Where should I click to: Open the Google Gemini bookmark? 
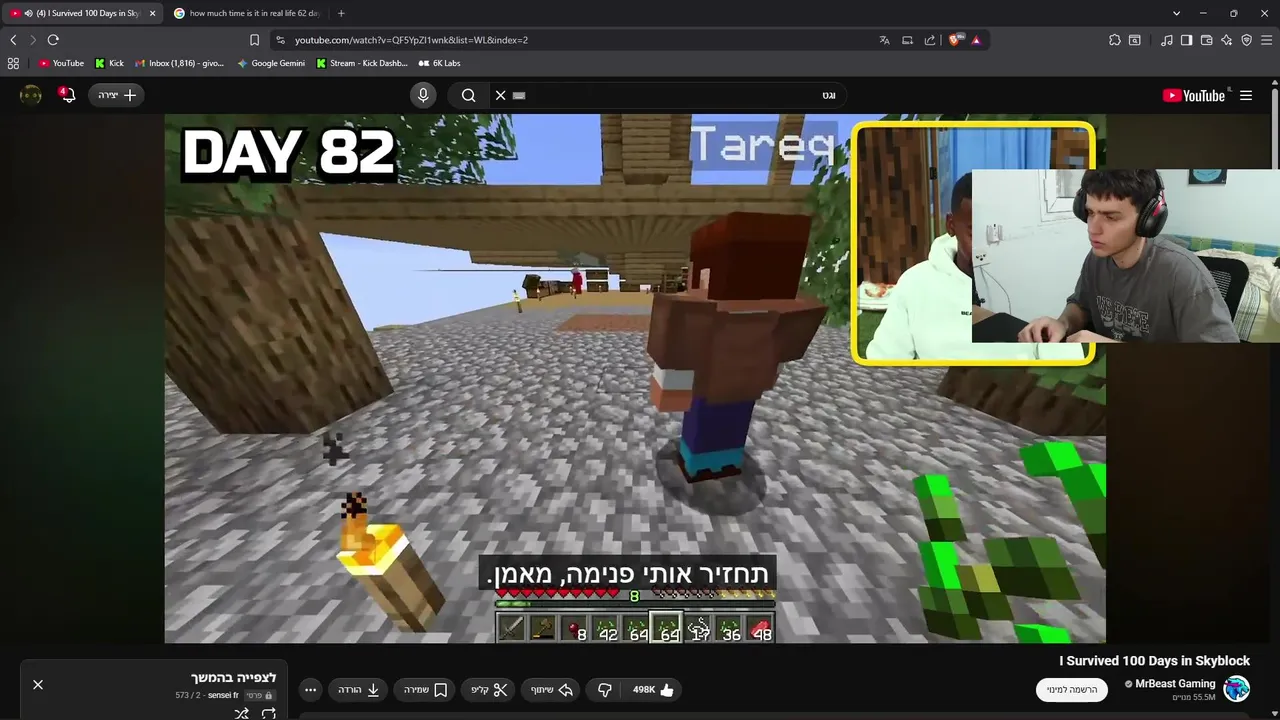point(271,63)
